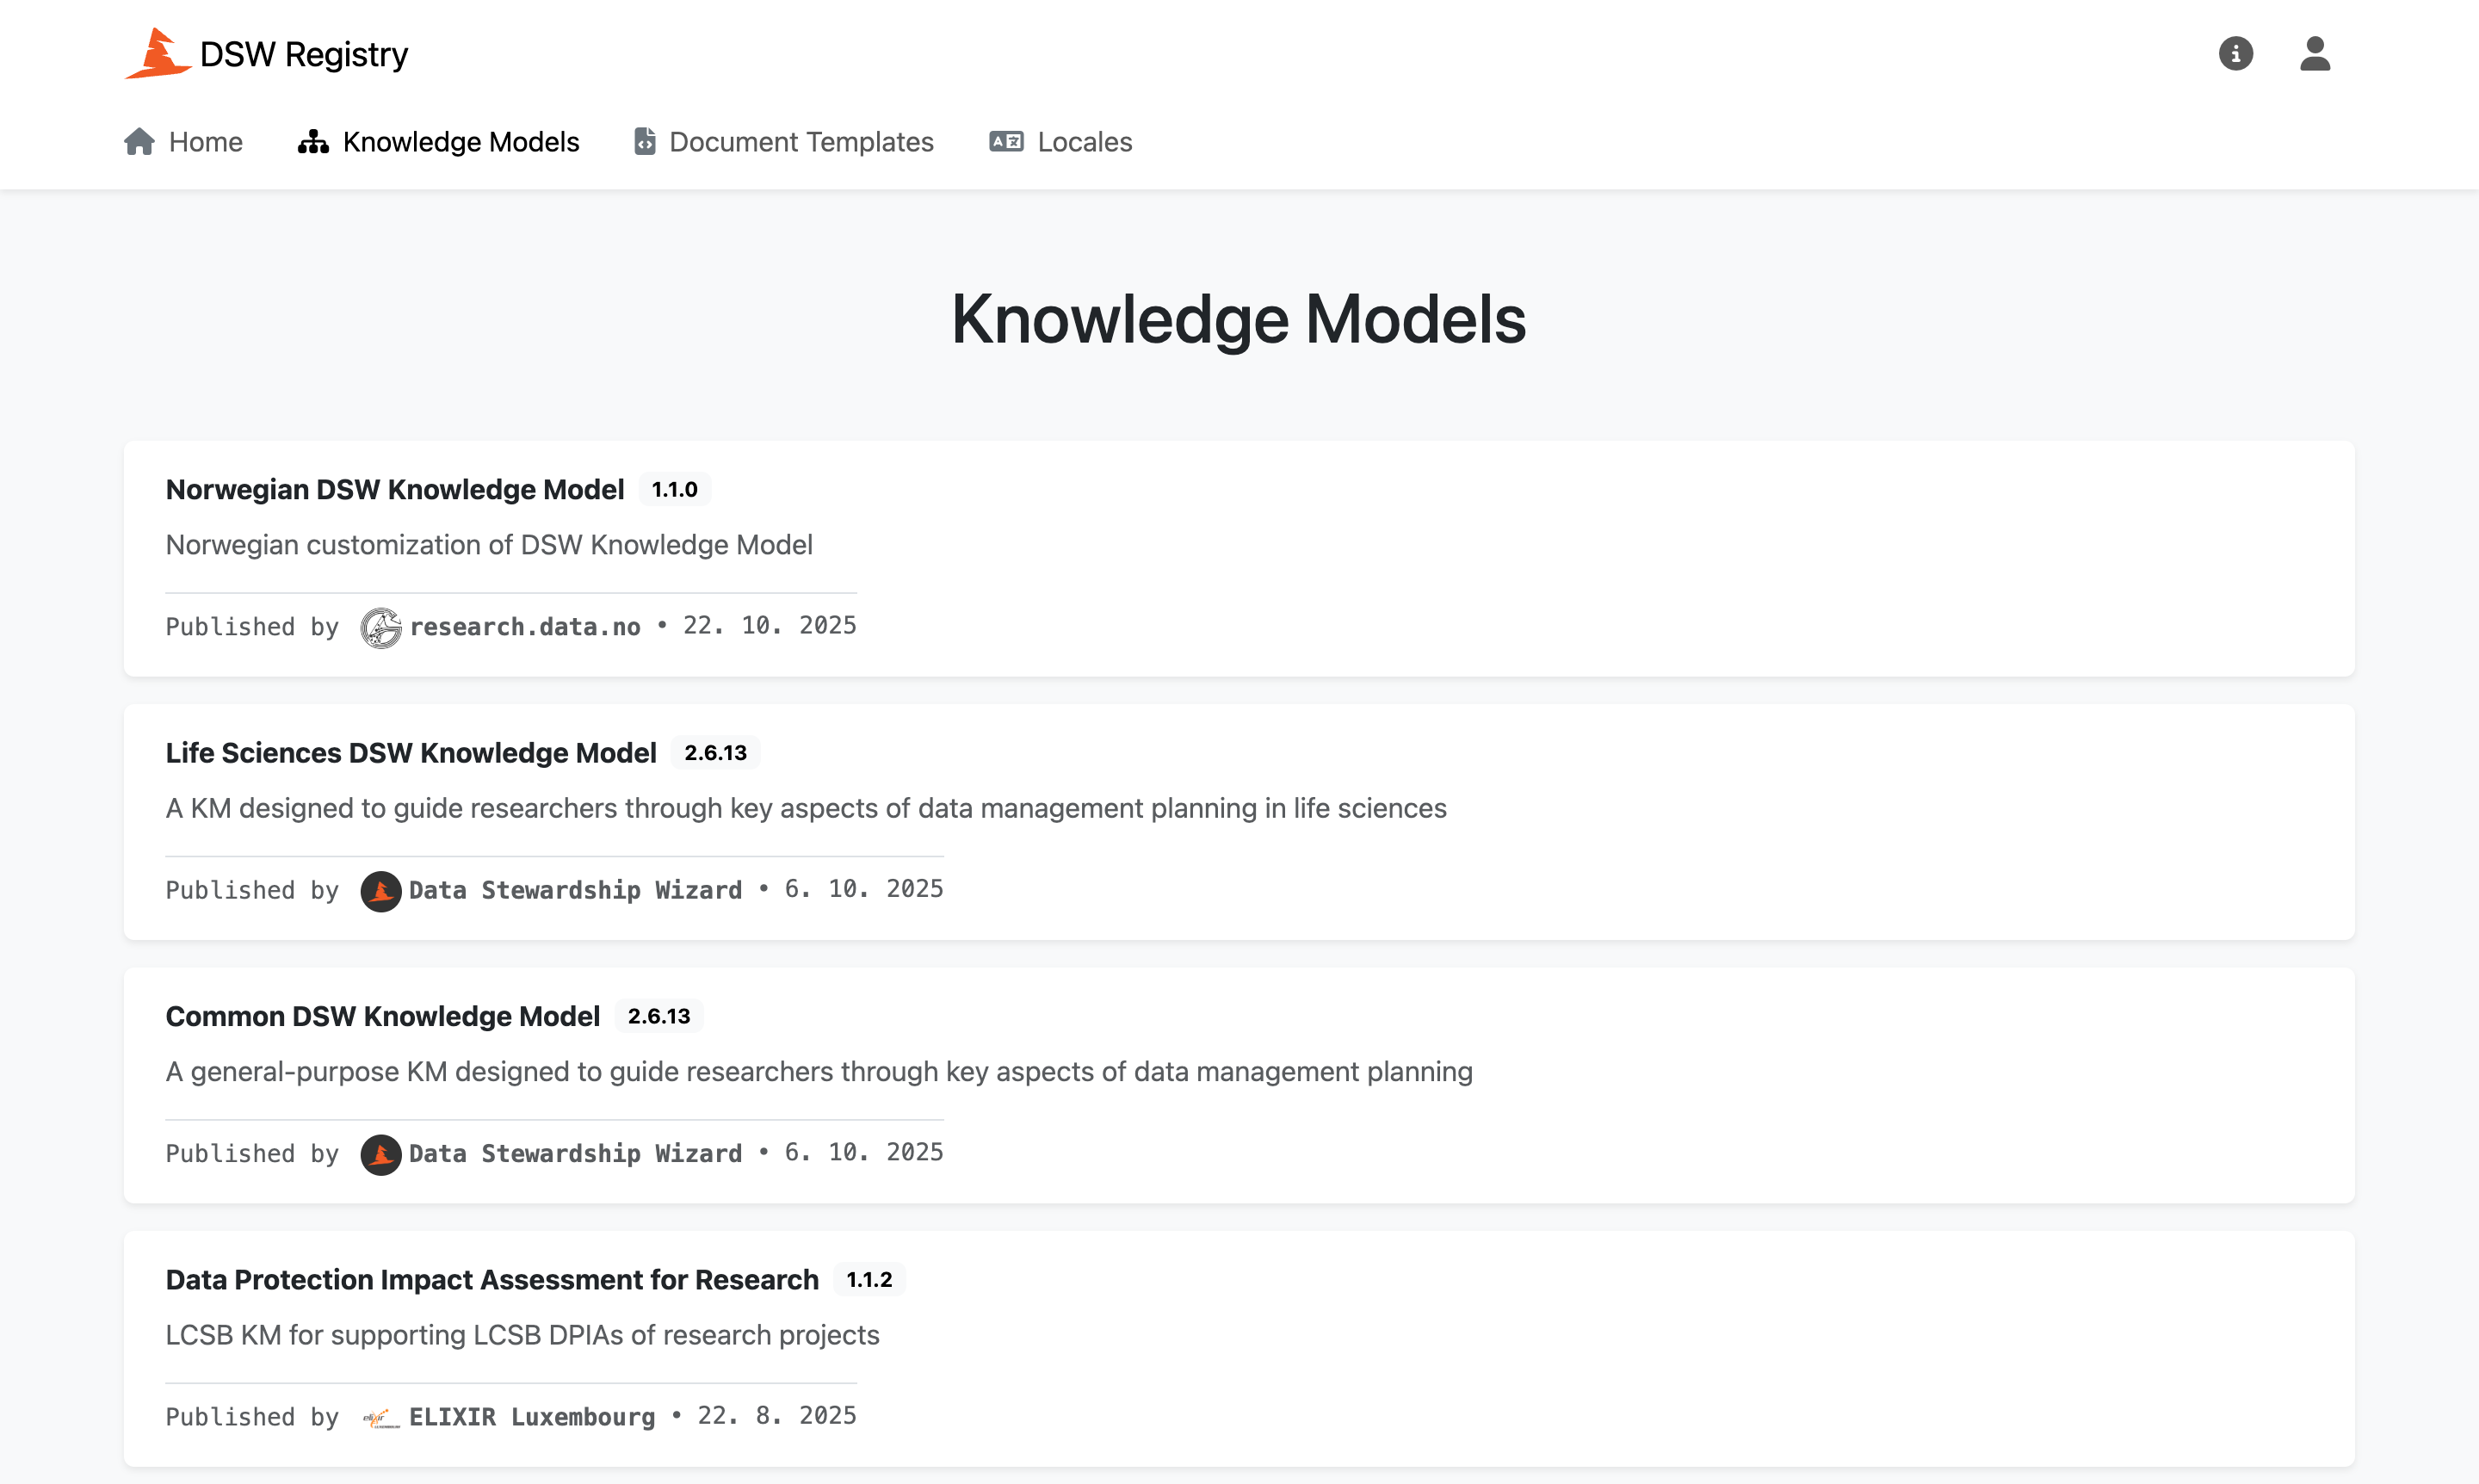Click Data Stewardship Wizard avatar under Life Sciences

(x=381, y=890)
